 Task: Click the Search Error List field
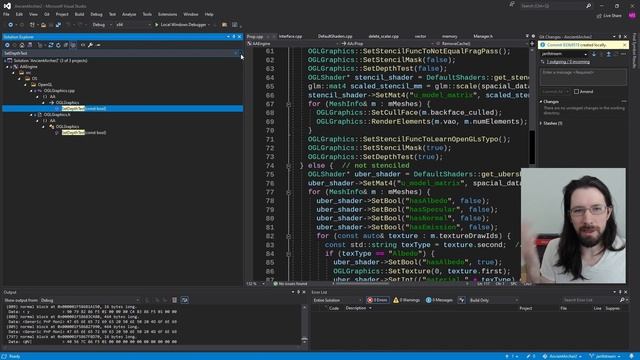tap(590, 300)
